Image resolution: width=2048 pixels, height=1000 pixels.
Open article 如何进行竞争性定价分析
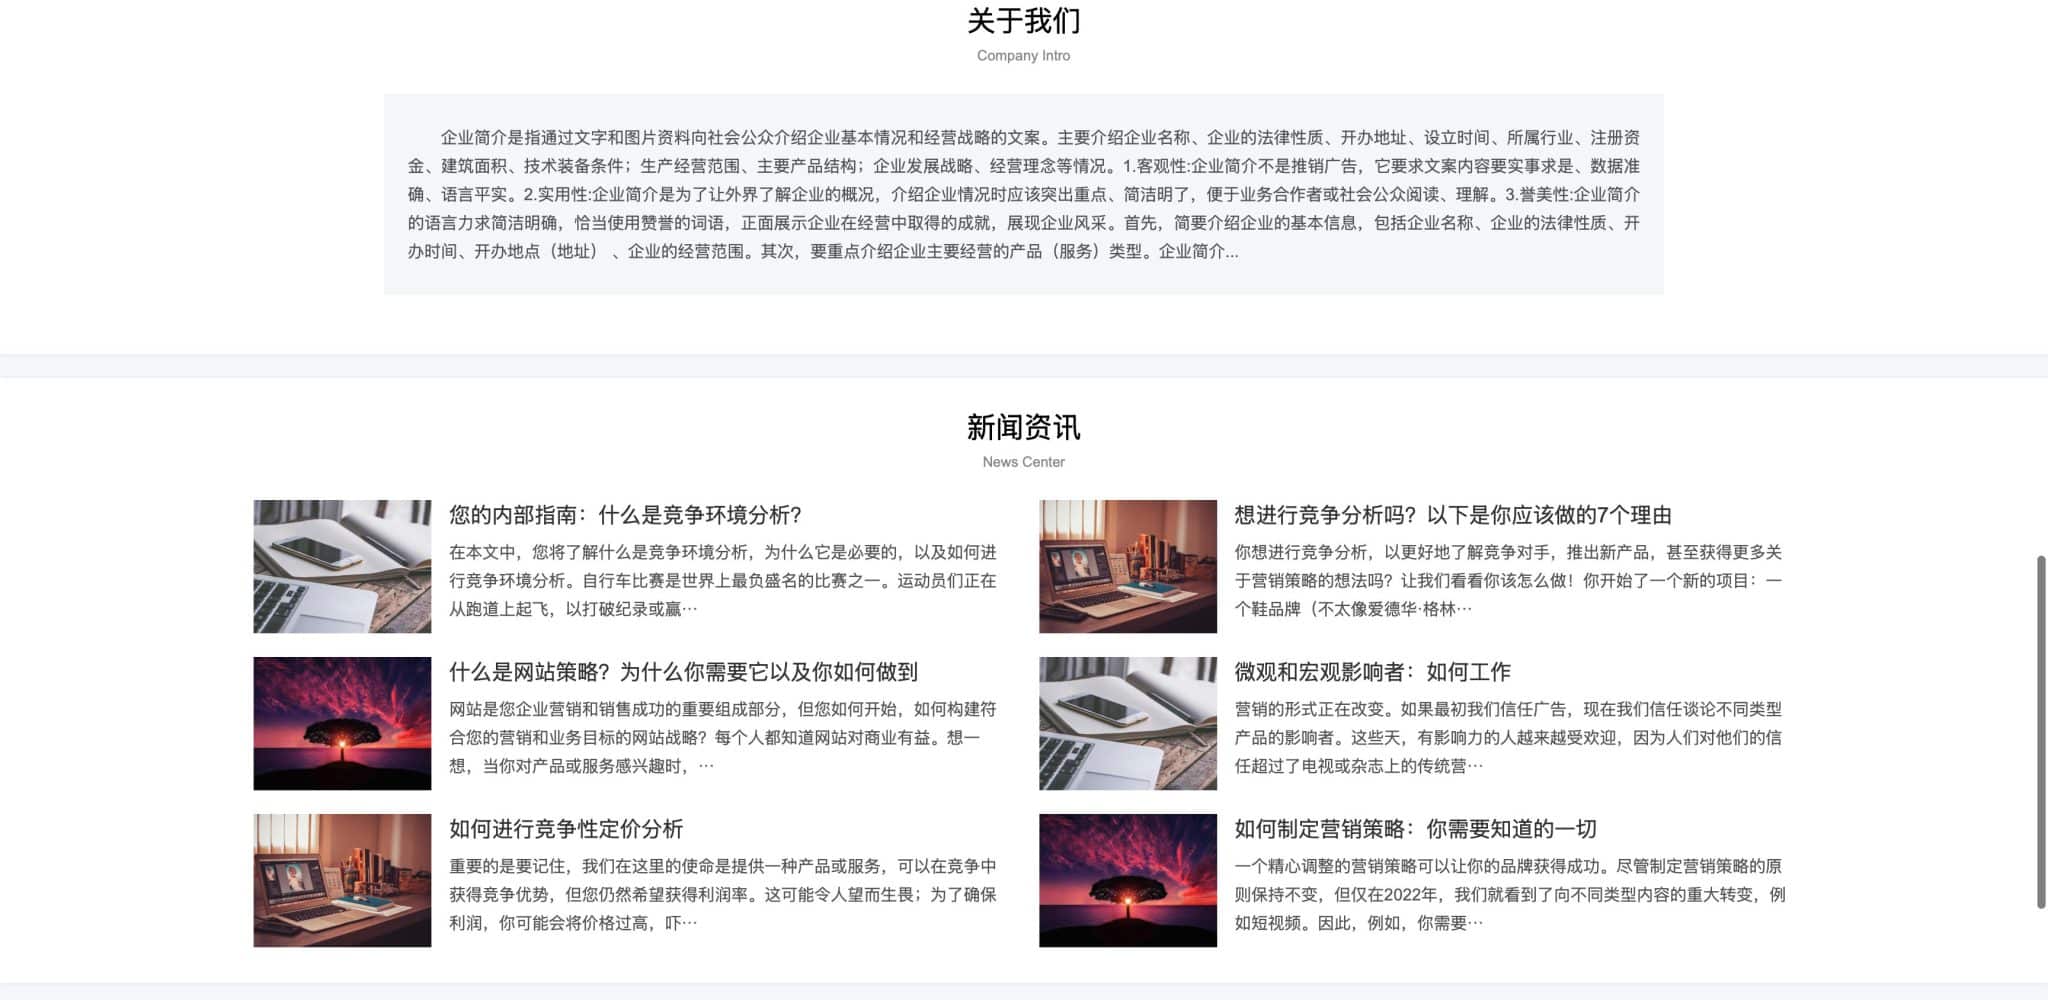(566, 829)
